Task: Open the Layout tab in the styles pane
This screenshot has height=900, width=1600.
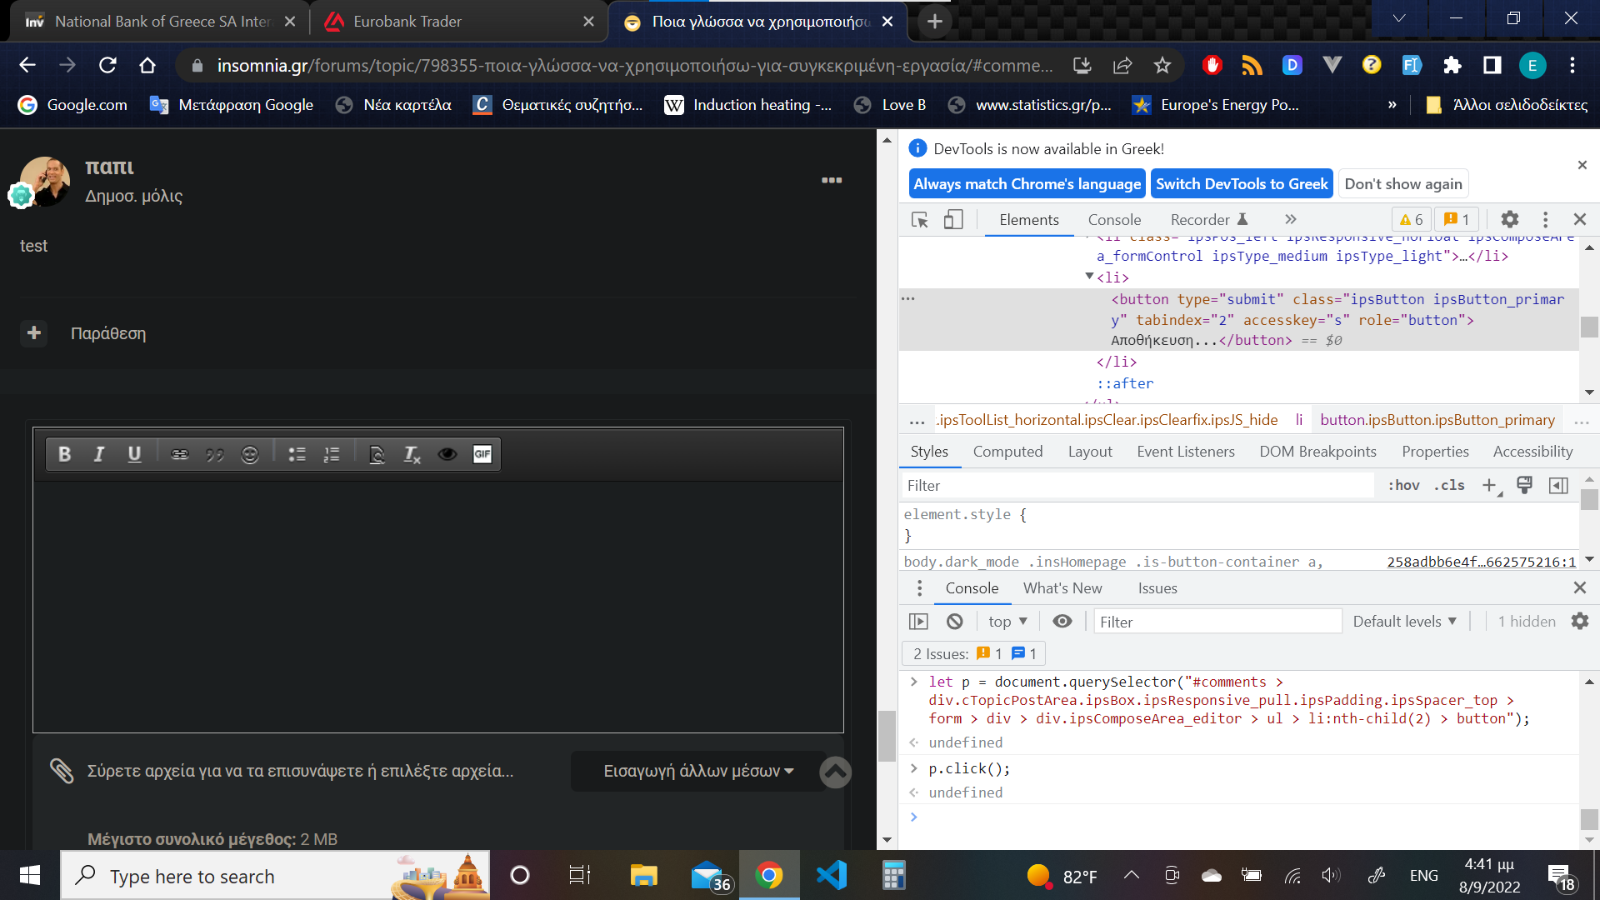Action: coord(1090,452)
